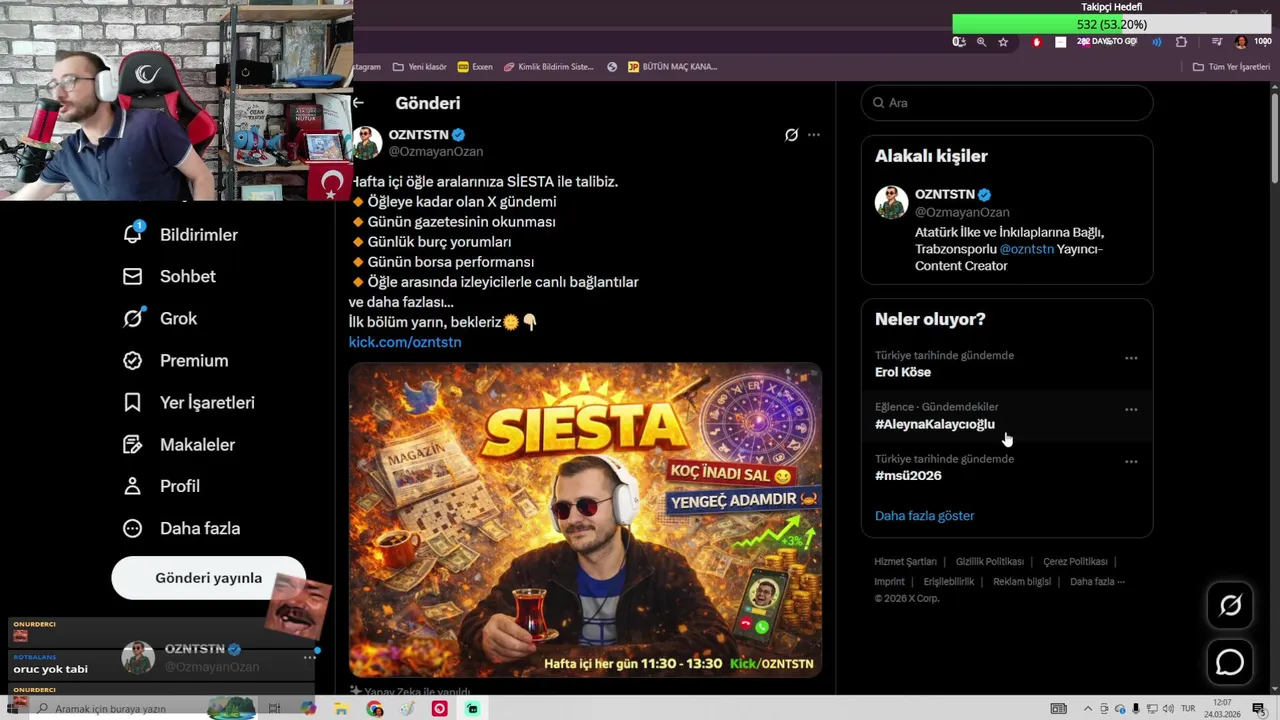
Task: Open Grok from the left sidebar
Action: tap(160, 318)
